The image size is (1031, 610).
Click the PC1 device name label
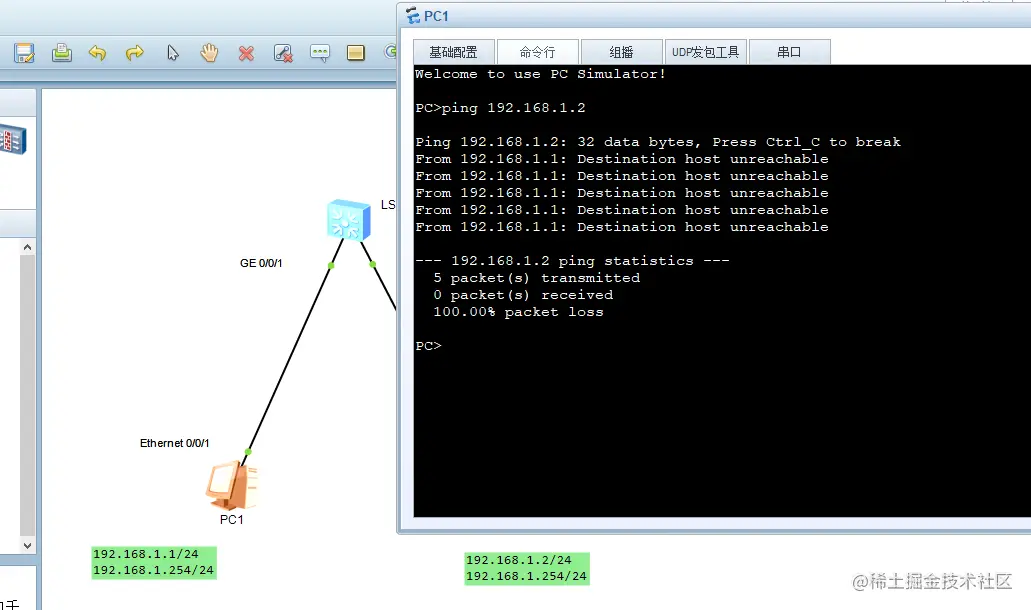[231, 519]
